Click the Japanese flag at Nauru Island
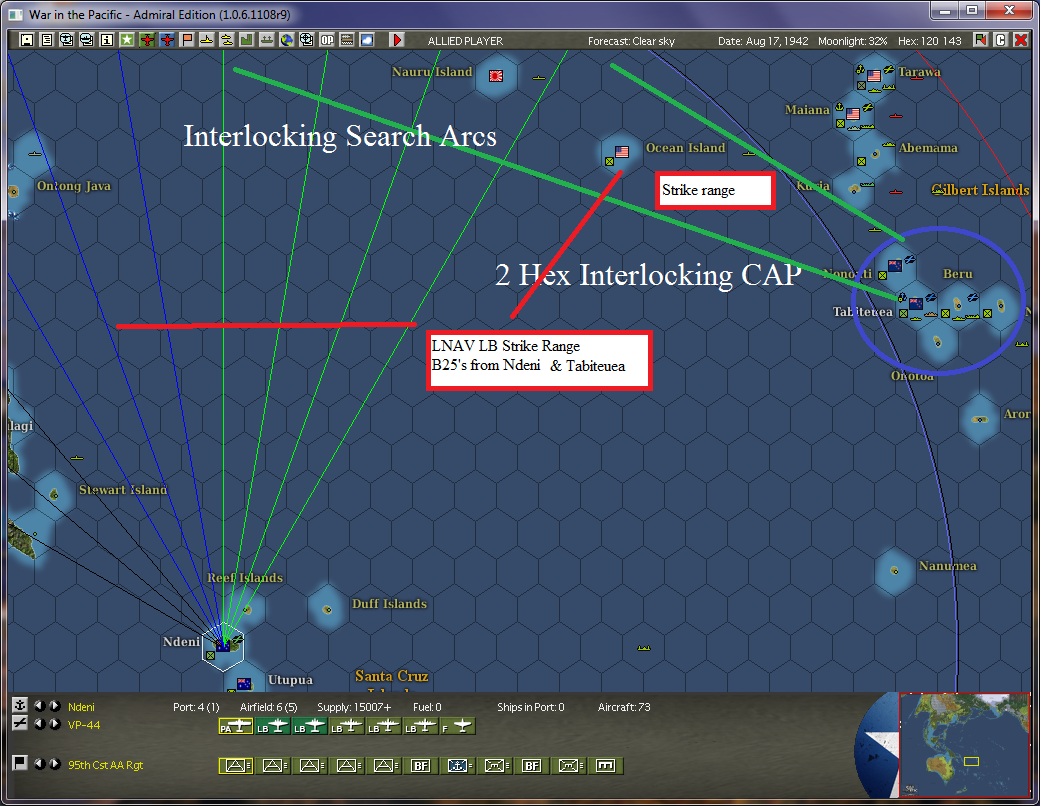The image size is (1043, 807). click(496, 76)
